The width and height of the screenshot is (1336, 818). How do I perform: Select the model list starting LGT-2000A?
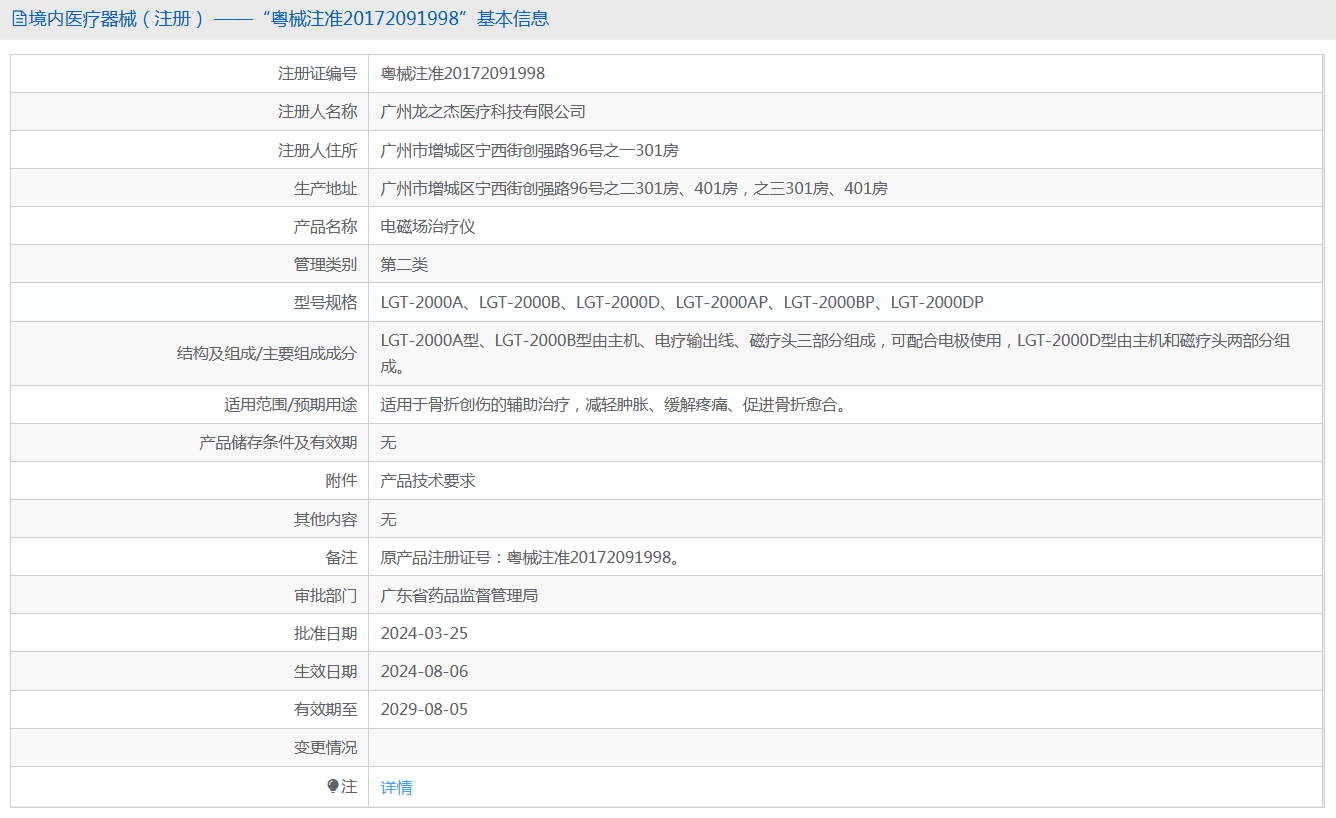click(x=683, y=302)
